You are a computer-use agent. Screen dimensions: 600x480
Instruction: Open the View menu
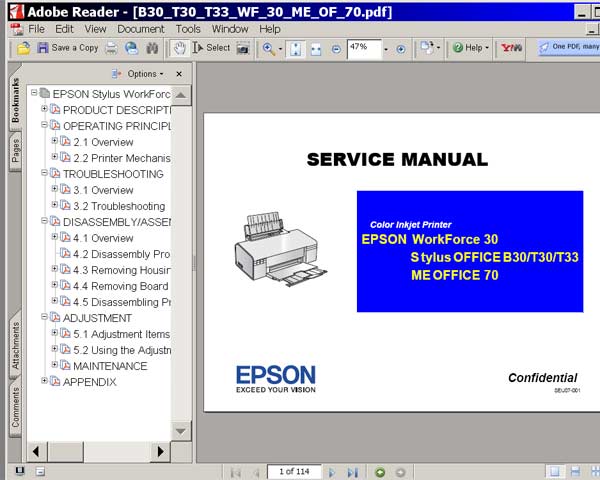pyautogui.click(x=95, y=29)
